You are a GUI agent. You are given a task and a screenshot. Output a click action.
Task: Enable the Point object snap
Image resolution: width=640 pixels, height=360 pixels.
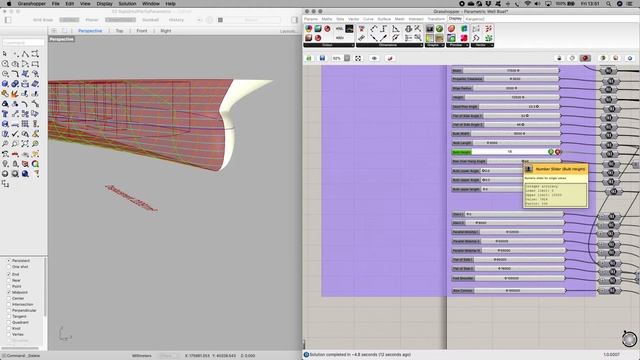[9, 287]
